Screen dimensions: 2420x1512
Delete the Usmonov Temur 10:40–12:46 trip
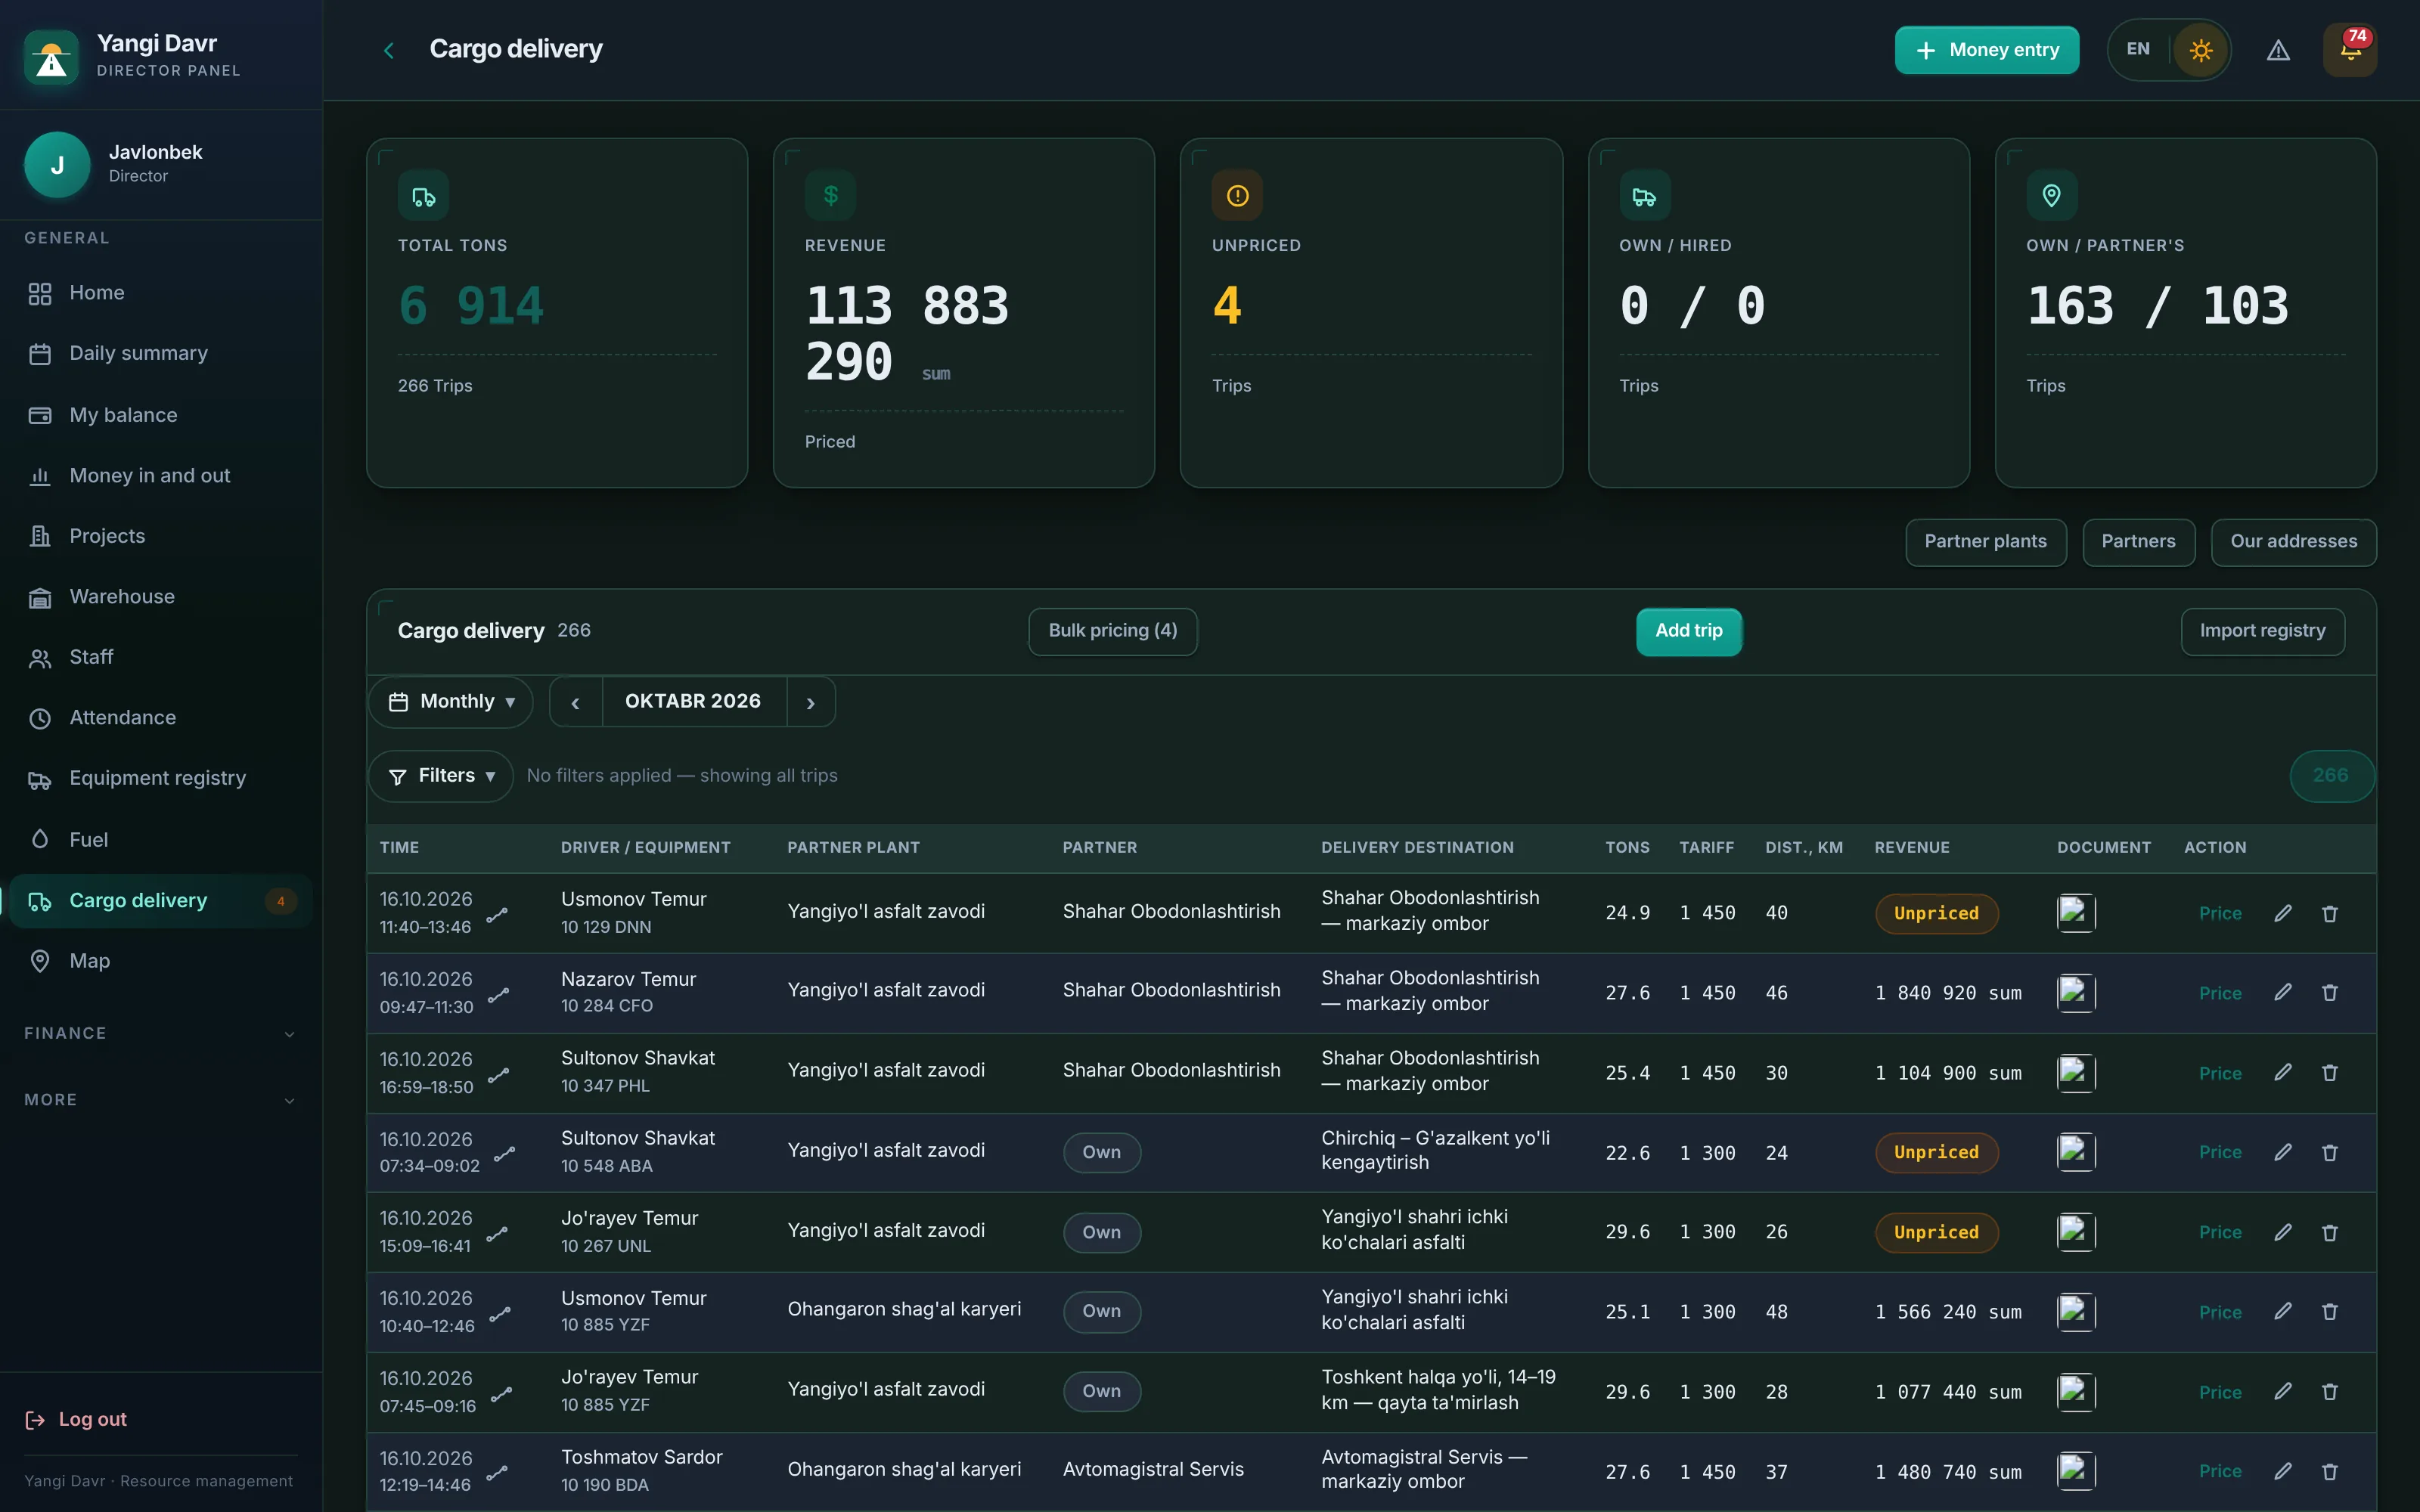(x=2330, y=1311)
